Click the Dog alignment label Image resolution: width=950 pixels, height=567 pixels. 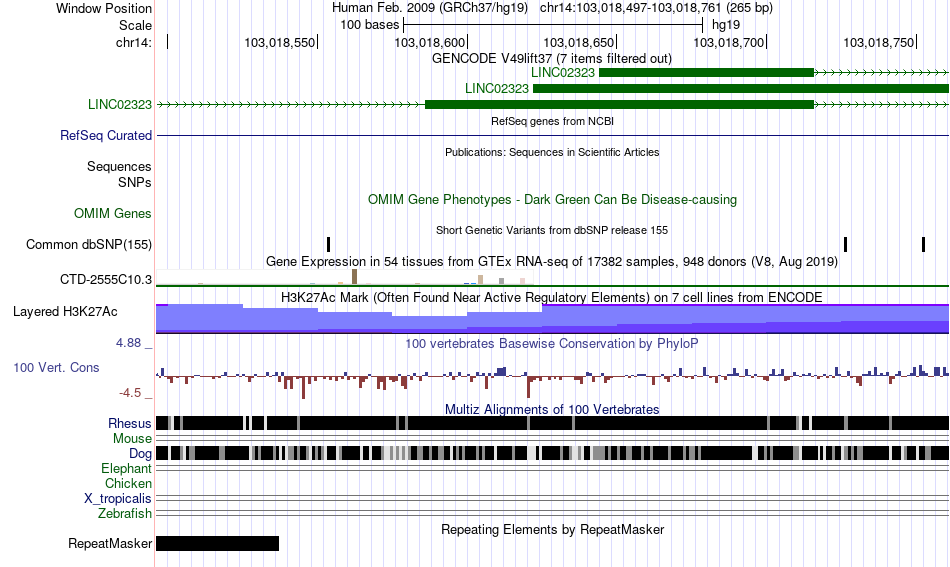click(x=140, y=453)
